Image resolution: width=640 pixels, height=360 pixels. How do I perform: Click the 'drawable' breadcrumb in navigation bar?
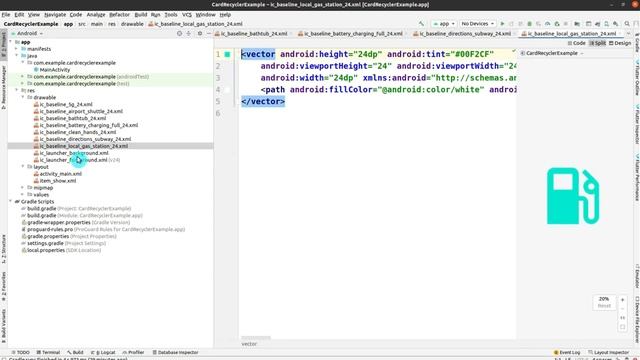[132, 24]
